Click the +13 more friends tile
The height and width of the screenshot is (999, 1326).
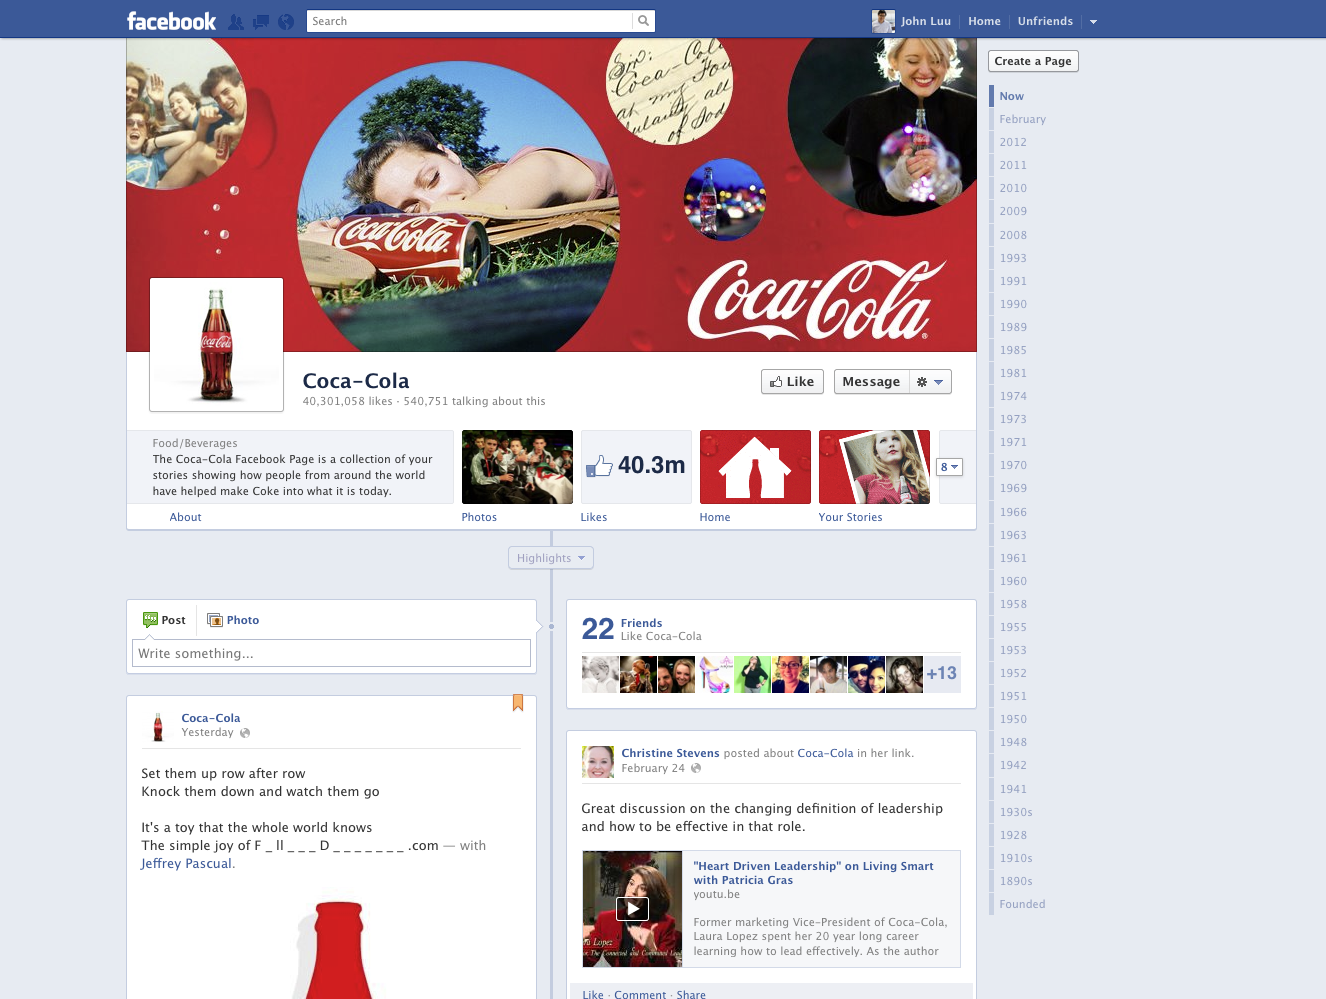[x=942, y=674]
